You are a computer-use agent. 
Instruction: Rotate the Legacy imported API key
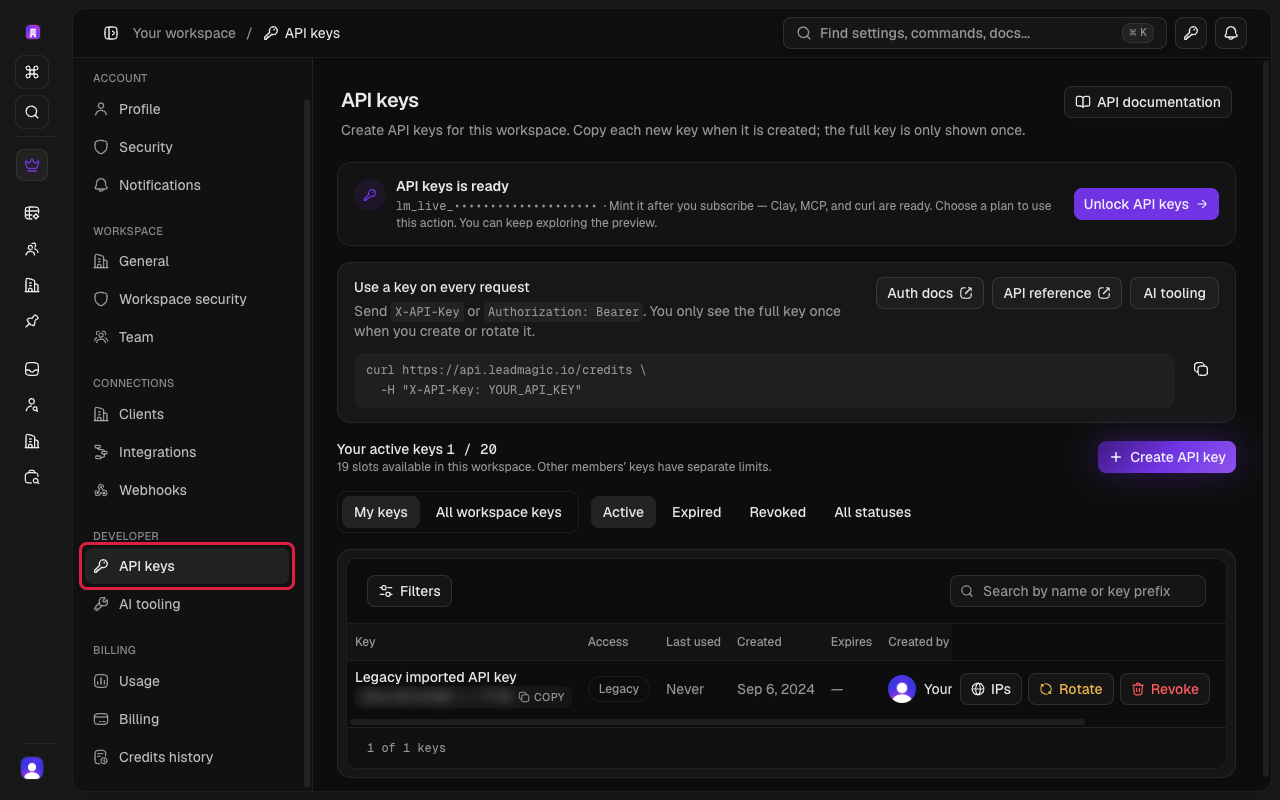click(1071, 689)
